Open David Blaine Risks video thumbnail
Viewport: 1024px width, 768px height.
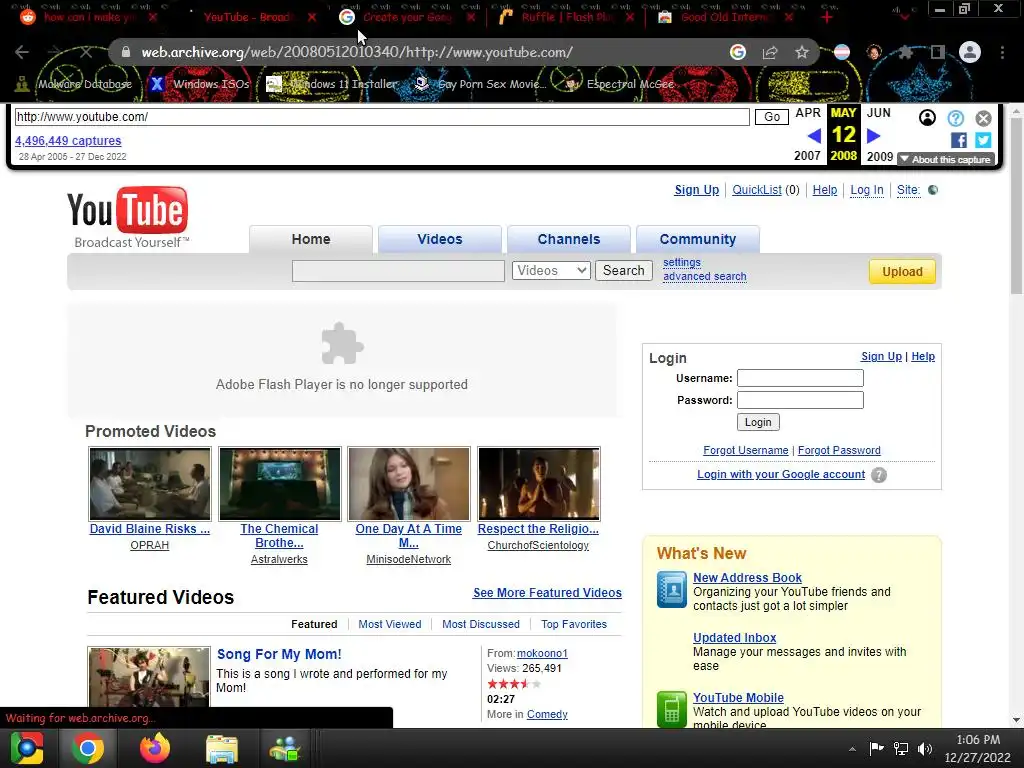[150, 484]
